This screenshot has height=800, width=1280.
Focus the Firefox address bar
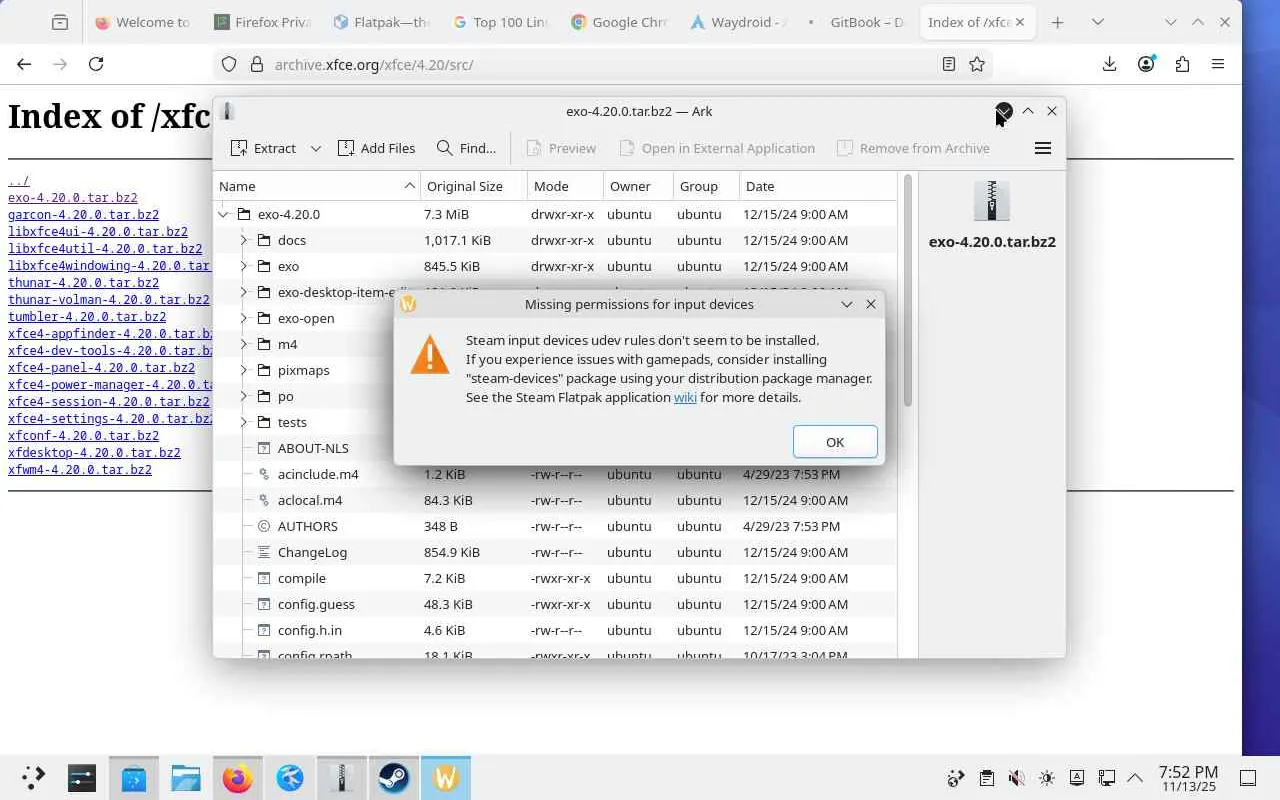pos(600,64)
